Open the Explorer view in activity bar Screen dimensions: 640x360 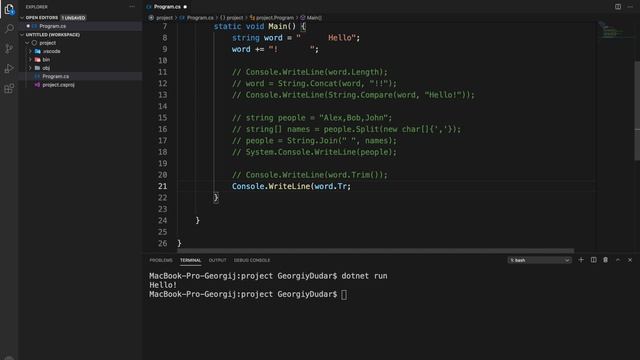pos(9,9)
